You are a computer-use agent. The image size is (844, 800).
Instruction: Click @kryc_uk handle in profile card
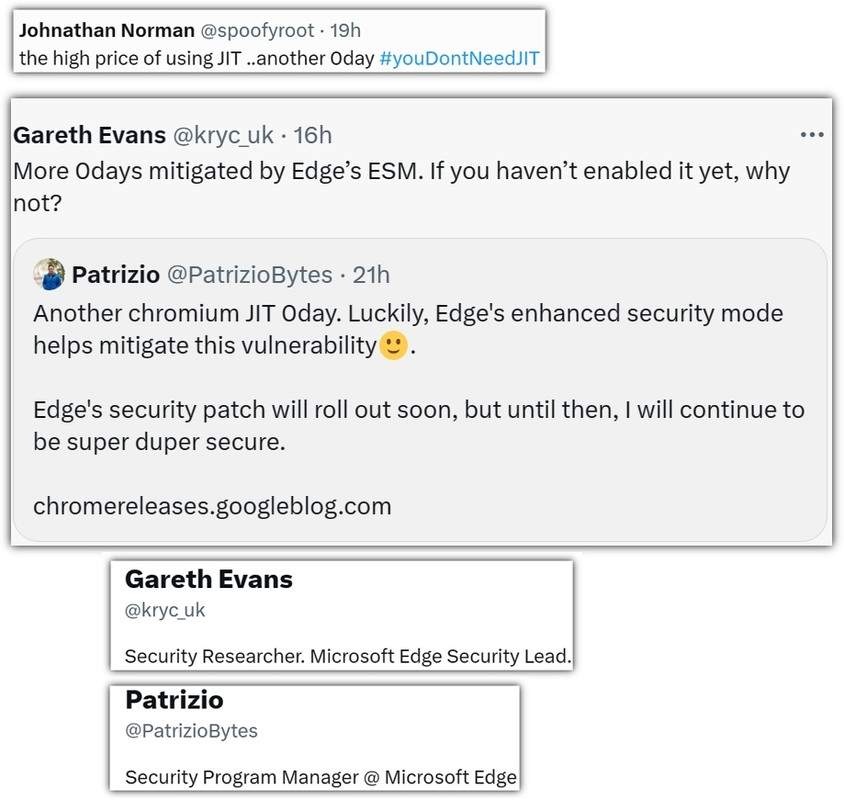pos(165,610)
